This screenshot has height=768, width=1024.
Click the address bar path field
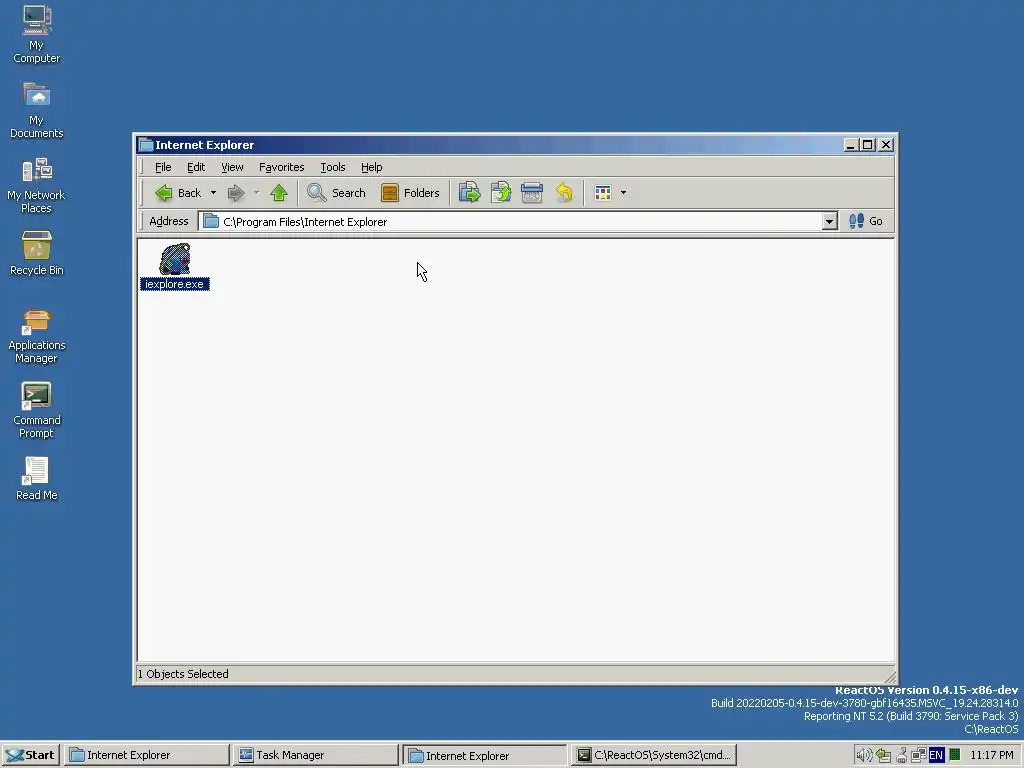(509, 221)
